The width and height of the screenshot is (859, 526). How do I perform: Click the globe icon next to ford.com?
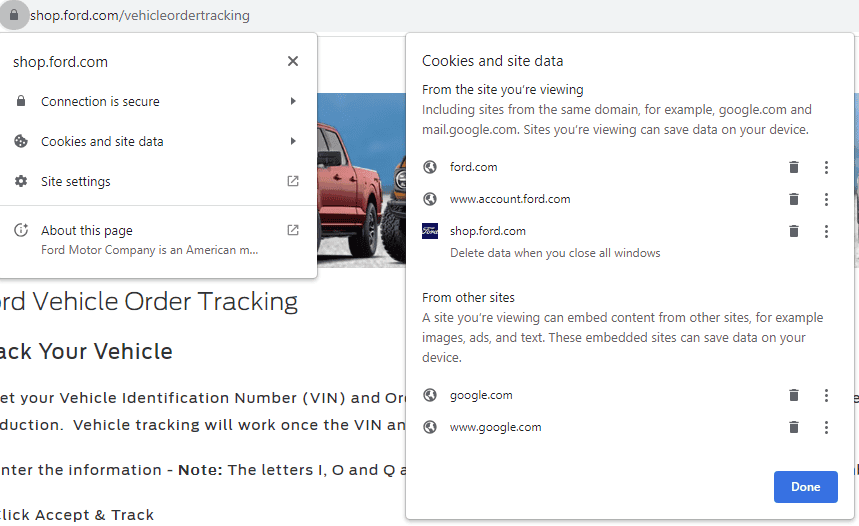point(430,167)
